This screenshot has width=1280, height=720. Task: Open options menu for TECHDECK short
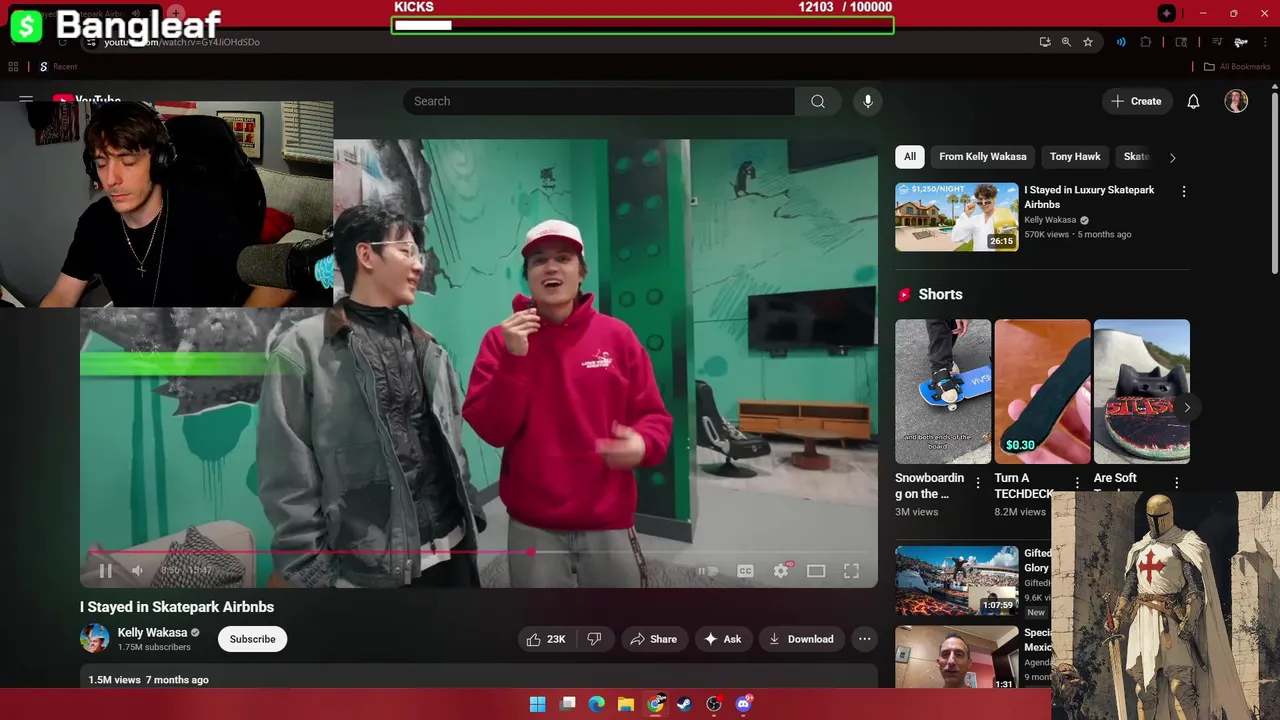[x=1077, y=483]
